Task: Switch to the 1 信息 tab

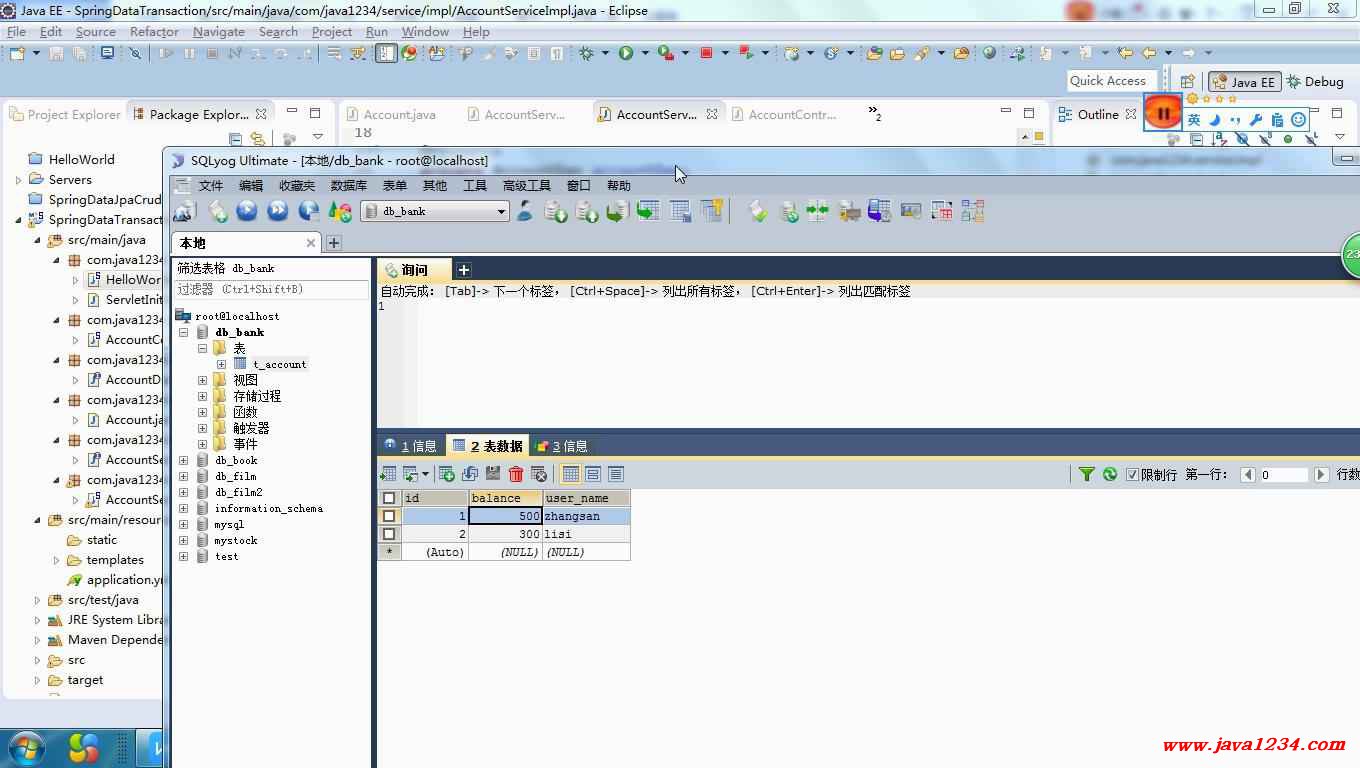Action: pyautogui.click(x=410, y=446)
